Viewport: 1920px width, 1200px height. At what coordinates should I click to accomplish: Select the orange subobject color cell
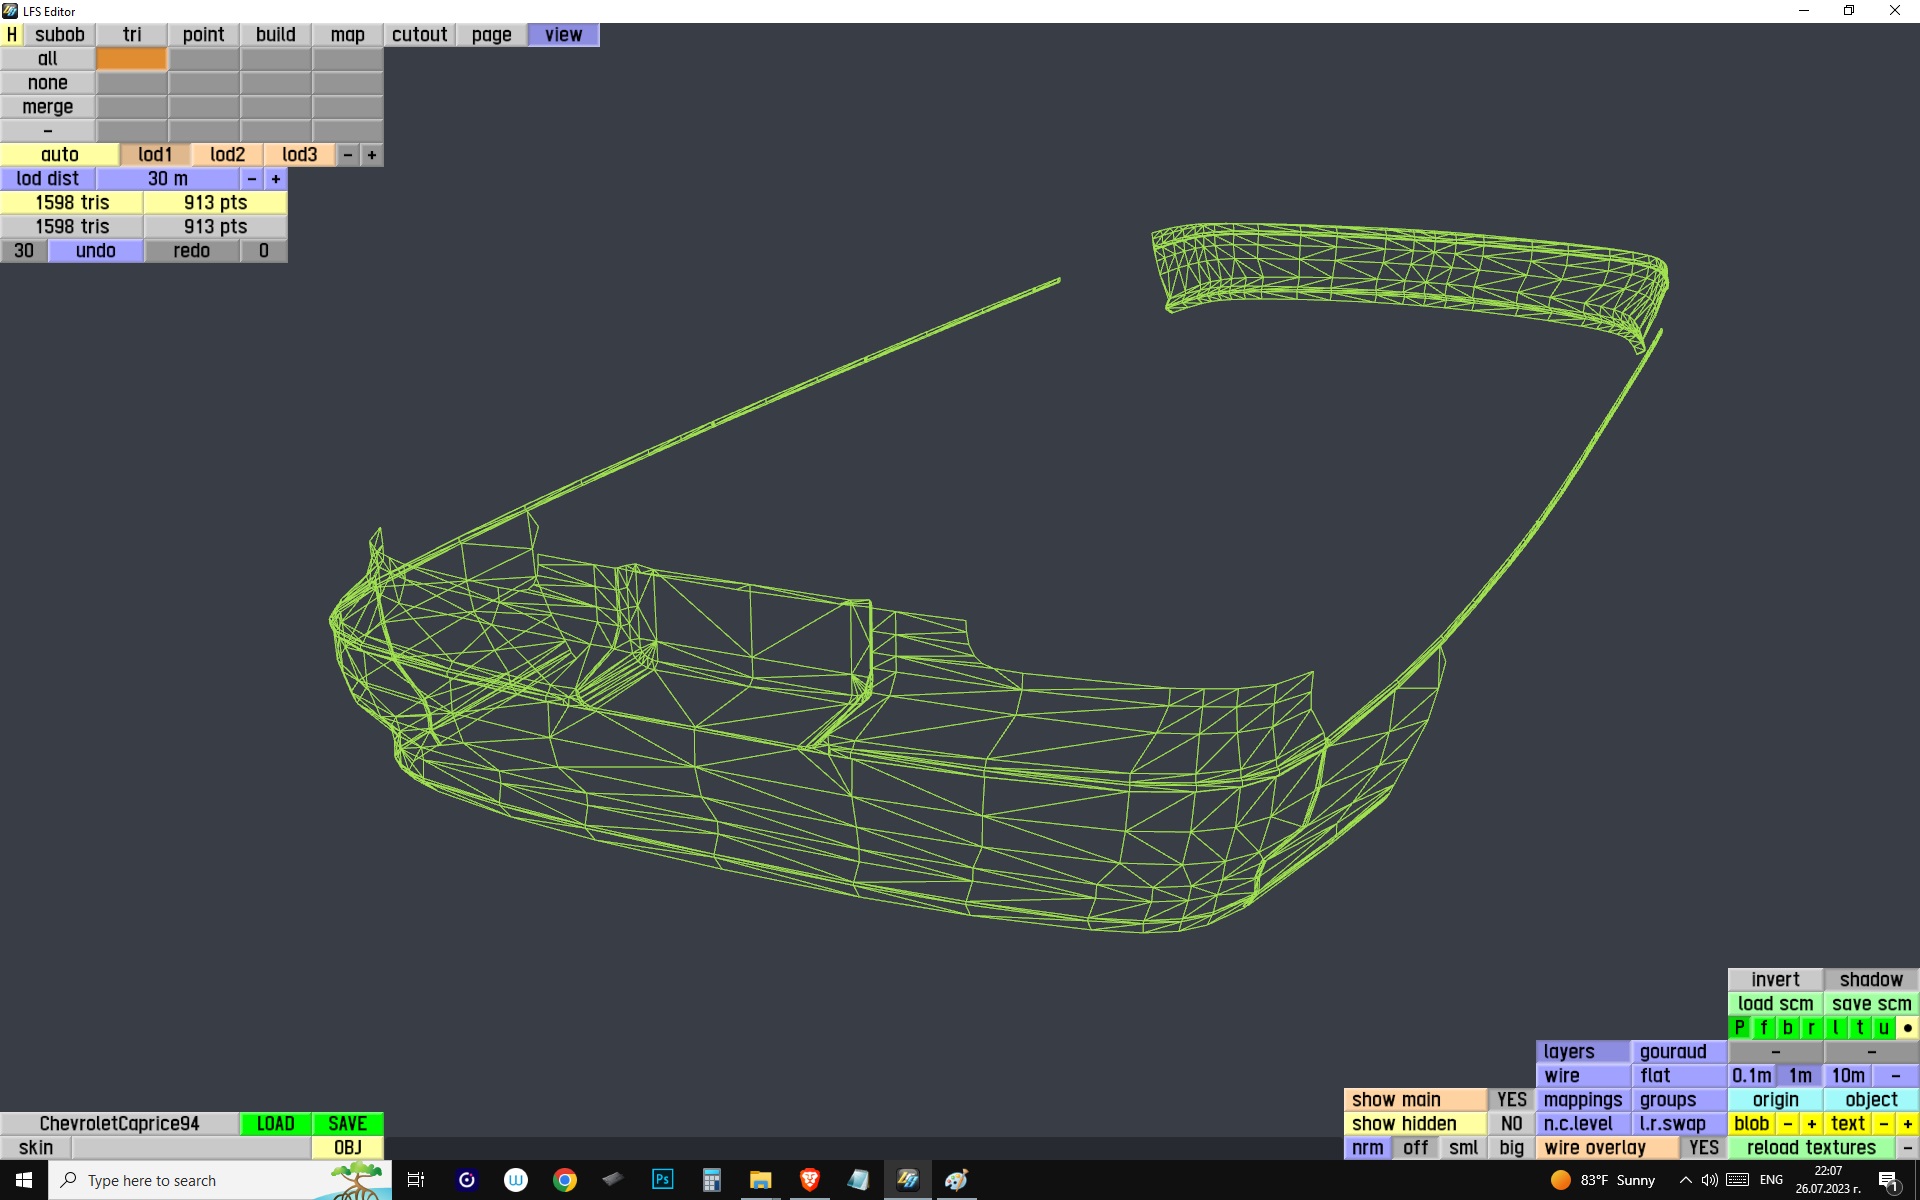click(132, 59)
